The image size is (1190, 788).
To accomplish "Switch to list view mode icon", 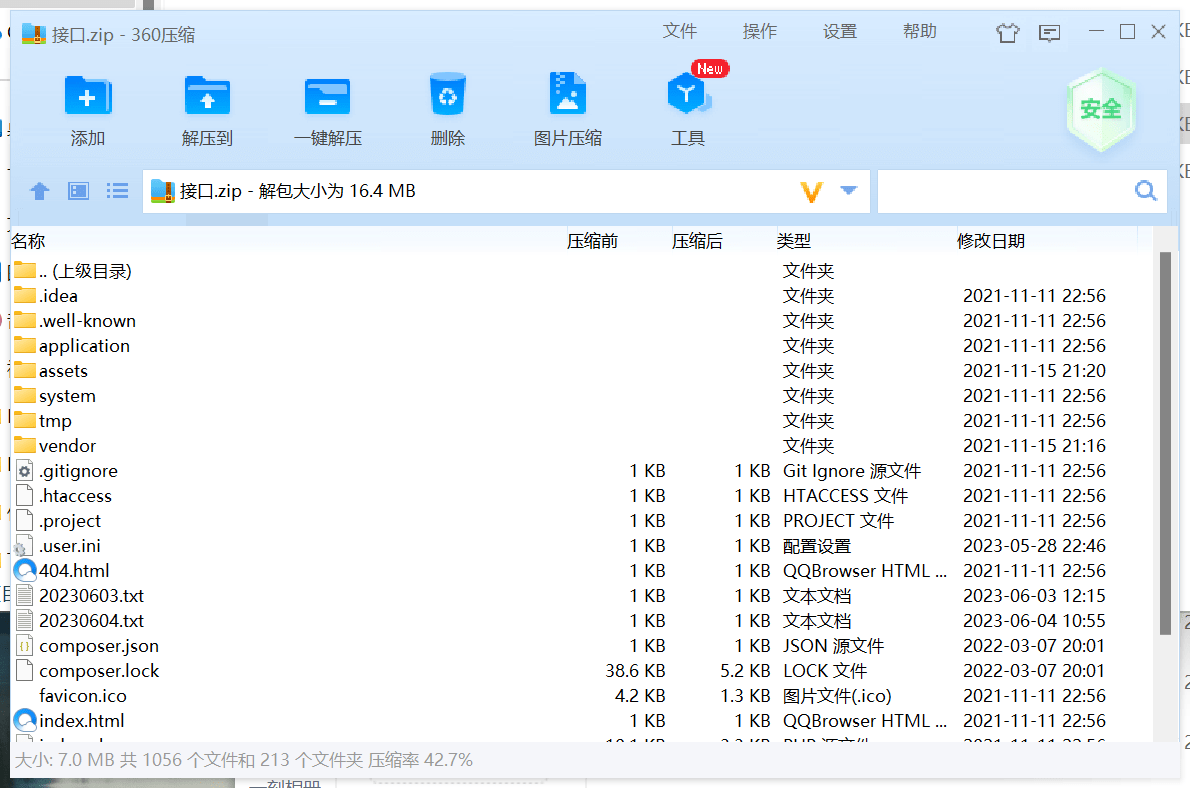I will (x=118, y=191).
